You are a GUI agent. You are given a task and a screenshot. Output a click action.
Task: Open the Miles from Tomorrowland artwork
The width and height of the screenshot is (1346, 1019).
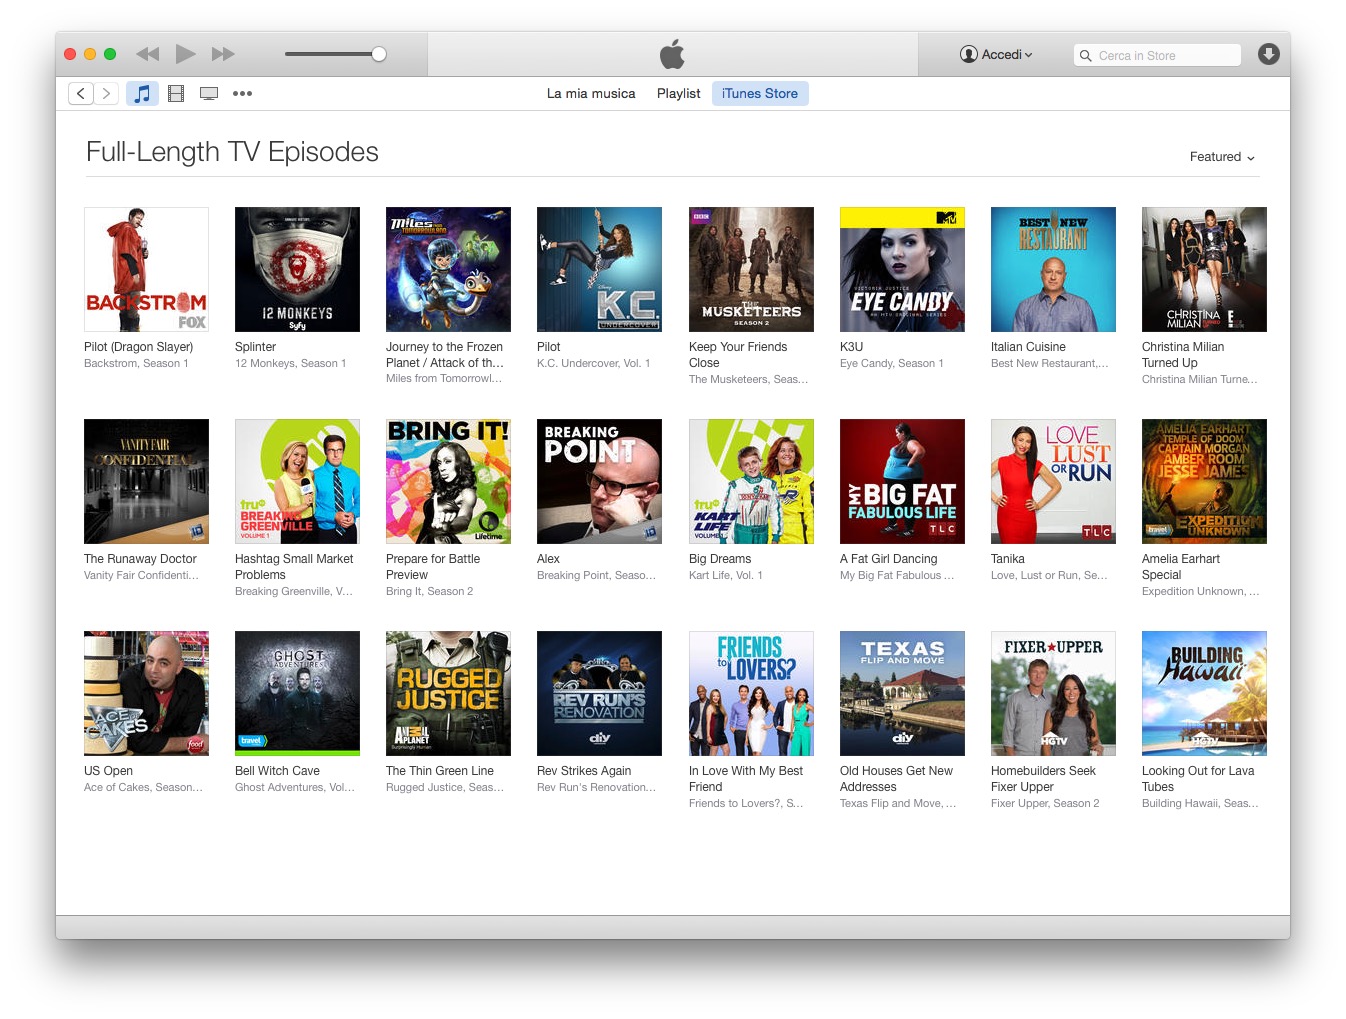pyautogui.click(x=448, y=269)
